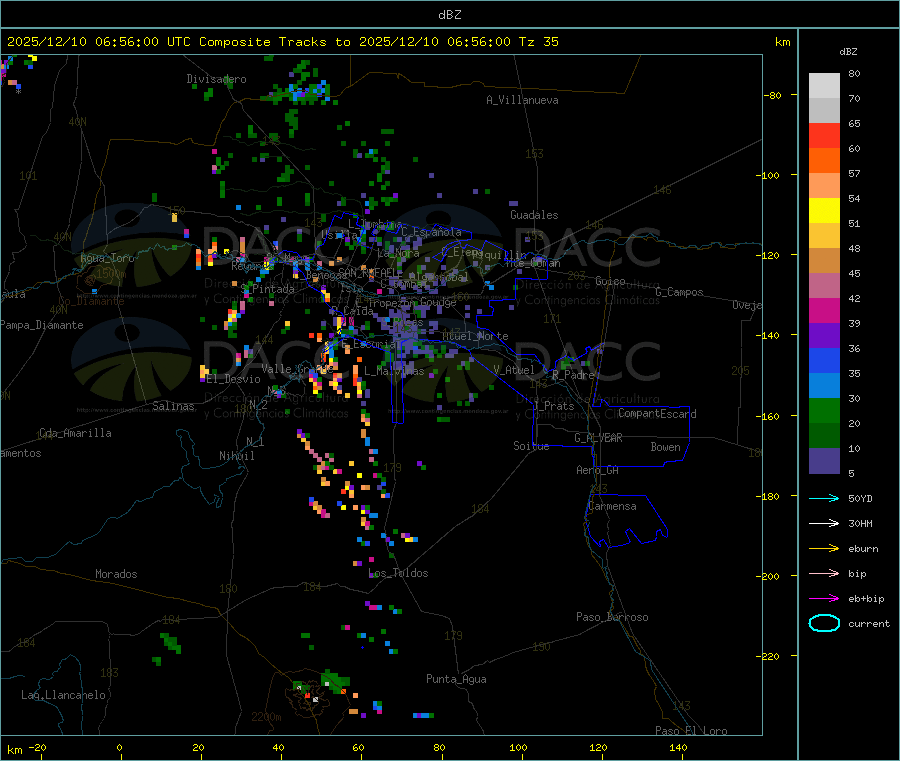Click the cyan 50YD track arrow in legend

(x=824, y=498)
